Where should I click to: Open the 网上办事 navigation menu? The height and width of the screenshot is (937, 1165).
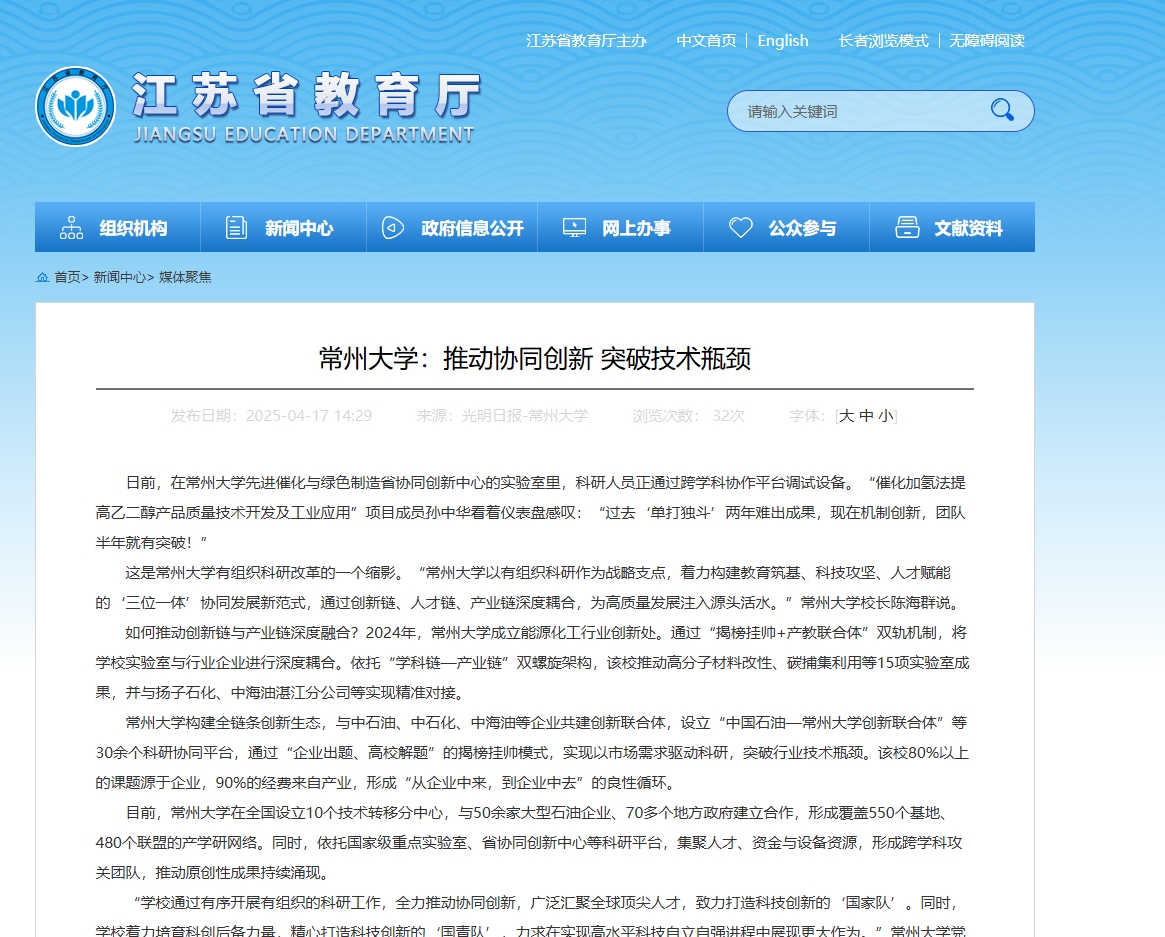636,228
